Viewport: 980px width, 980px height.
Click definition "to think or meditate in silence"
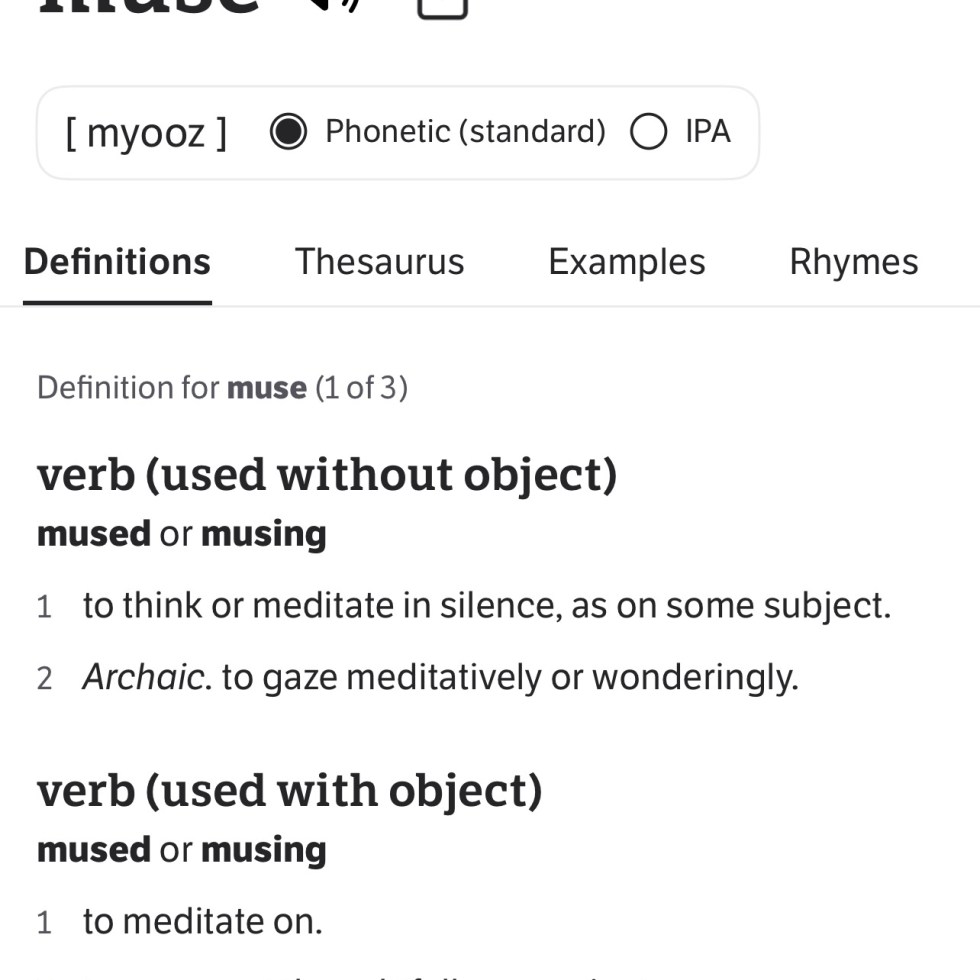[x=486, y=605]
